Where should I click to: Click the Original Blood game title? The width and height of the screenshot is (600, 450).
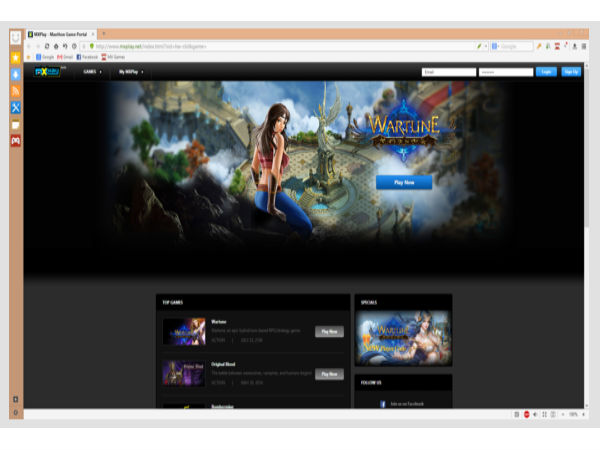click(223, 364)
